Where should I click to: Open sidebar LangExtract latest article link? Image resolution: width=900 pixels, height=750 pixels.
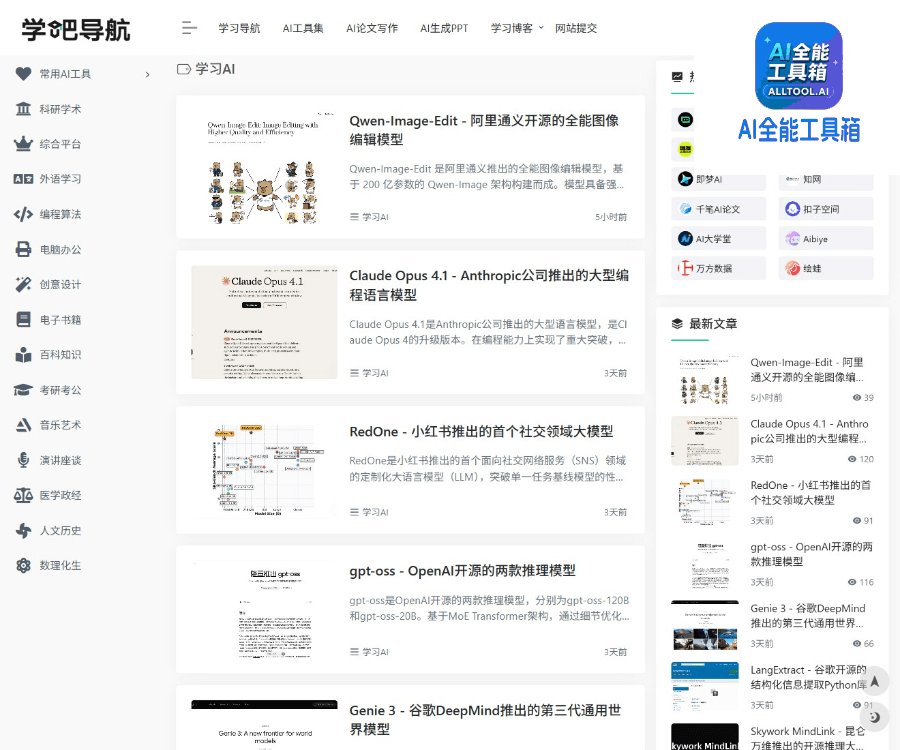tap(809, 677)
